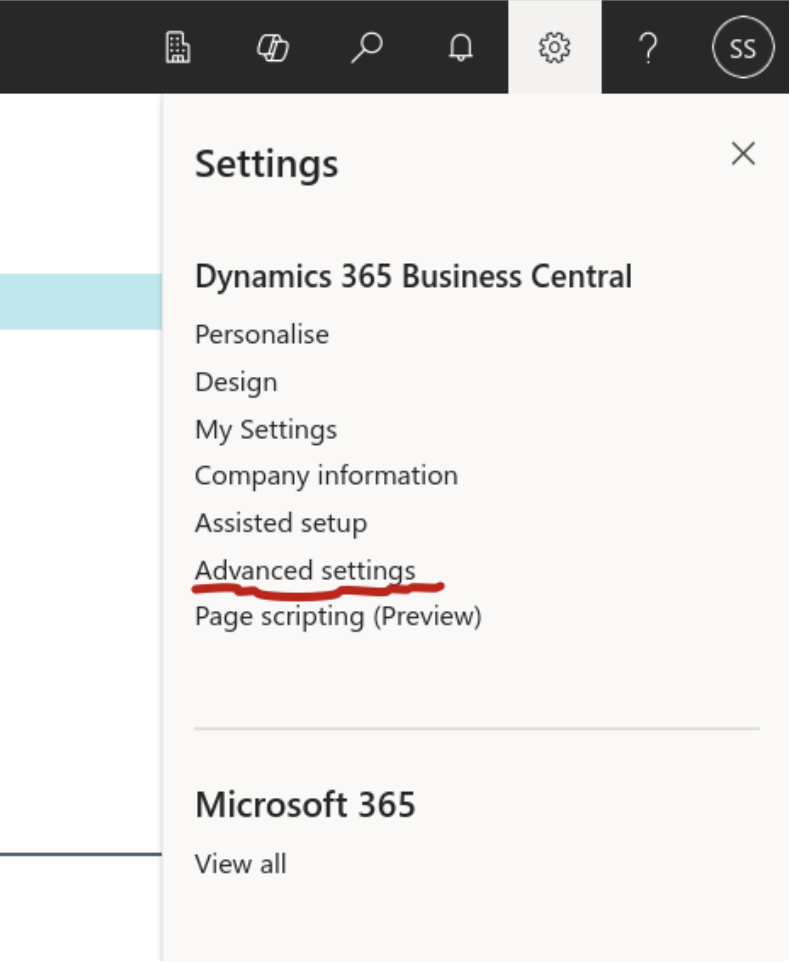Open the underlined Advanced settings link
790x962 pixels.
305,571
